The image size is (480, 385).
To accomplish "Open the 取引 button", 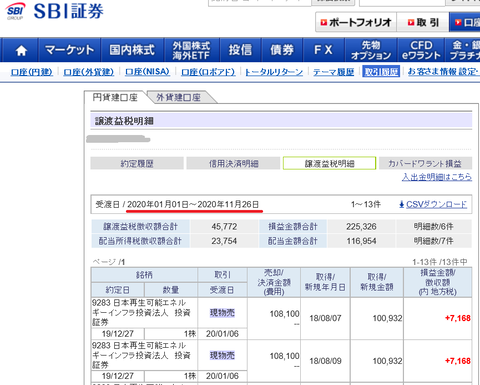I will [x=423, y=22].
